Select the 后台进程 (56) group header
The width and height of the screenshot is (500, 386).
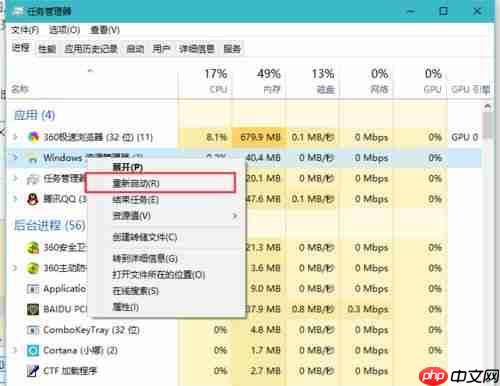[x=50, y=225]
